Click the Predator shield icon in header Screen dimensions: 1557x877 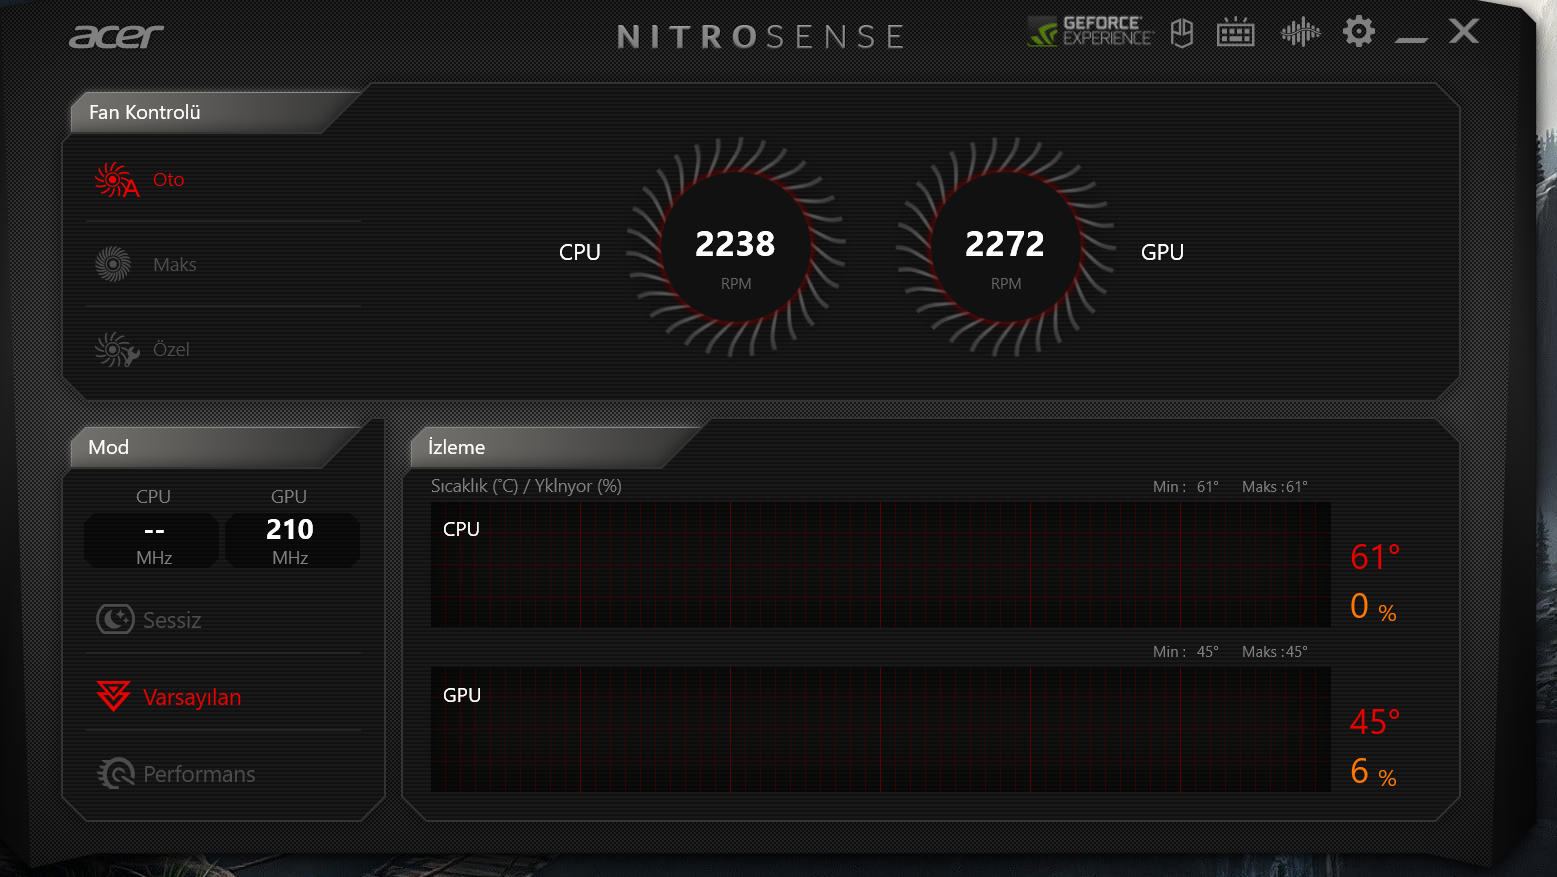pyautogui.click(x=1182, y=33)
